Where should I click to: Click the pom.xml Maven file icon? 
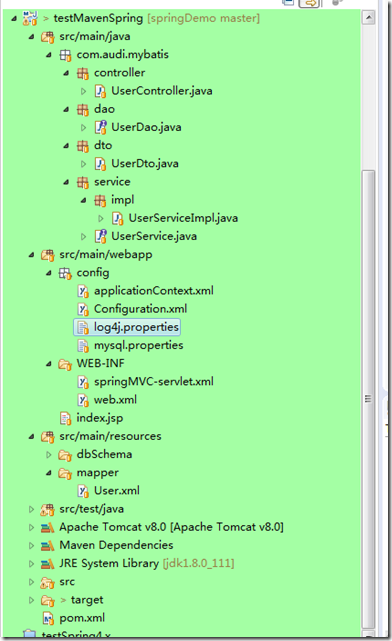pyautogui.click(x=48, y=619)
